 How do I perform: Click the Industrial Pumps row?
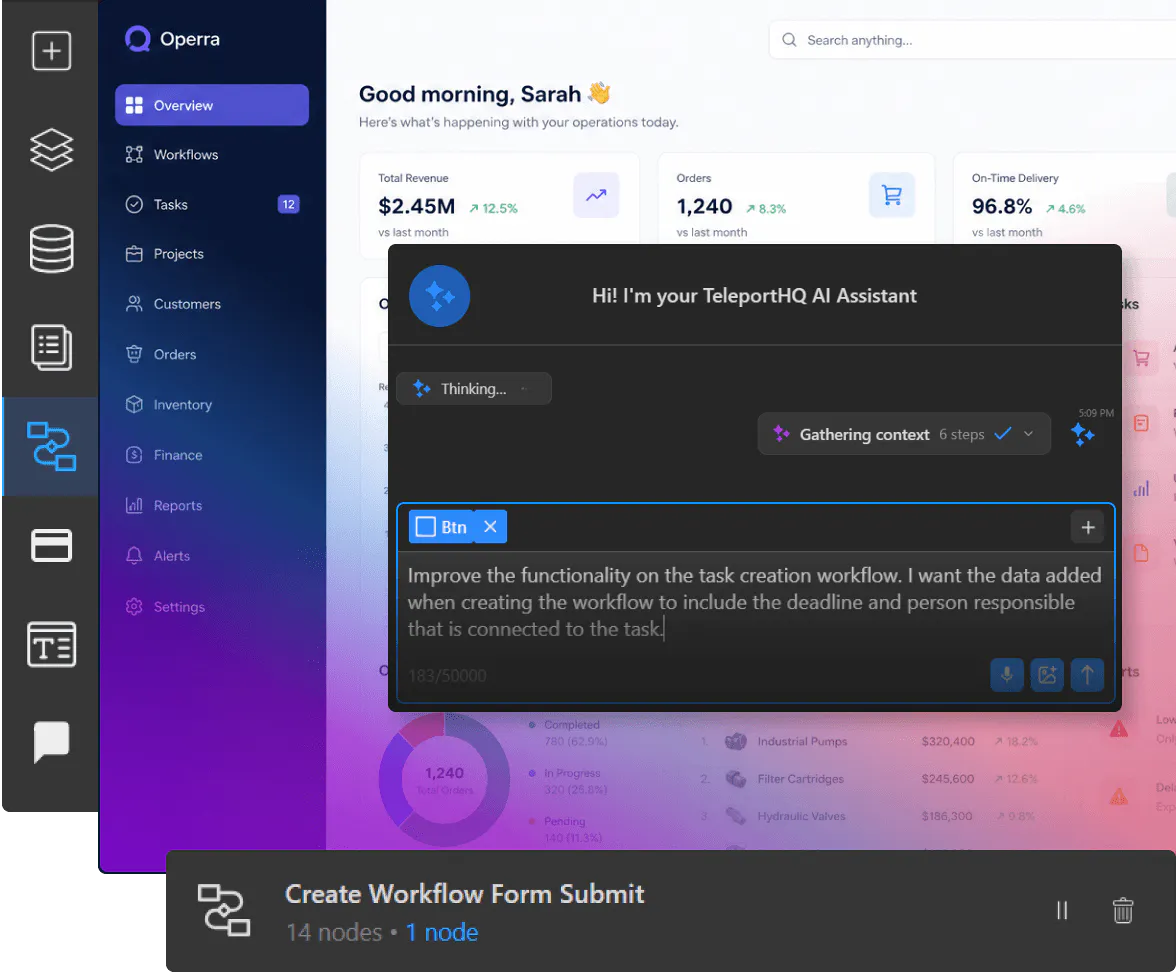point(868,741)
